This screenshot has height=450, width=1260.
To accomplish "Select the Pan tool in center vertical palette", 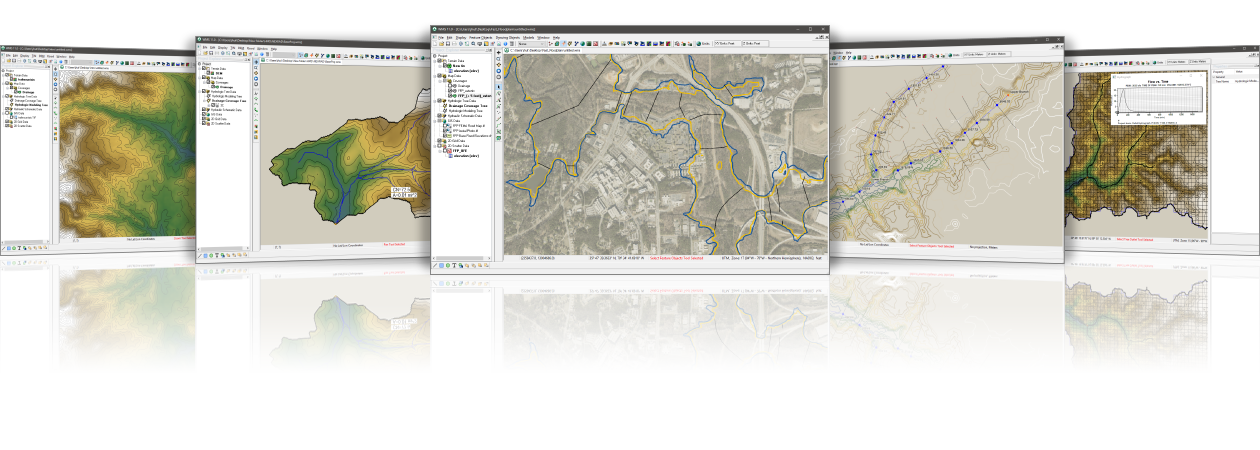I will point(499,52).
